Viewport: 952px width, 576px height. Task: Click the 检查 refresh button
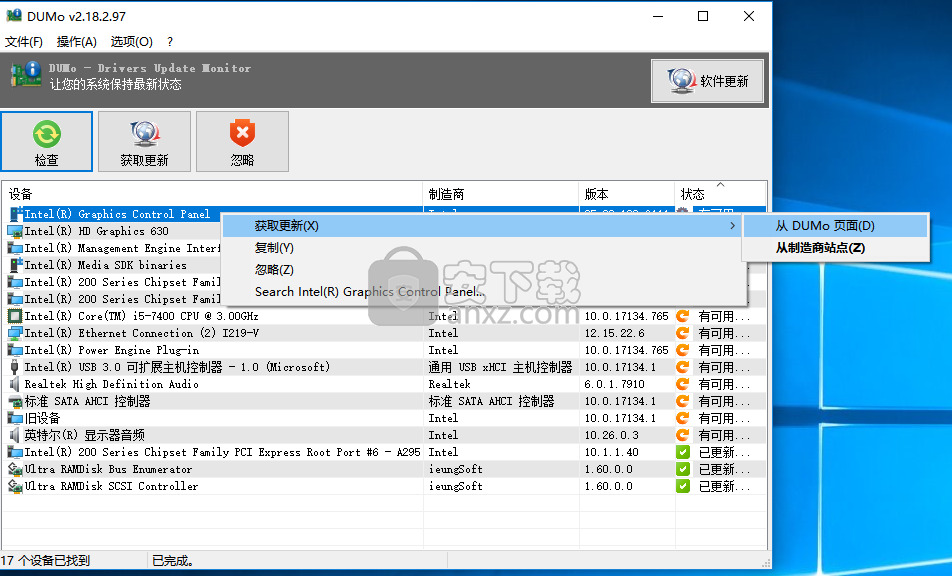tap(47, 141)
